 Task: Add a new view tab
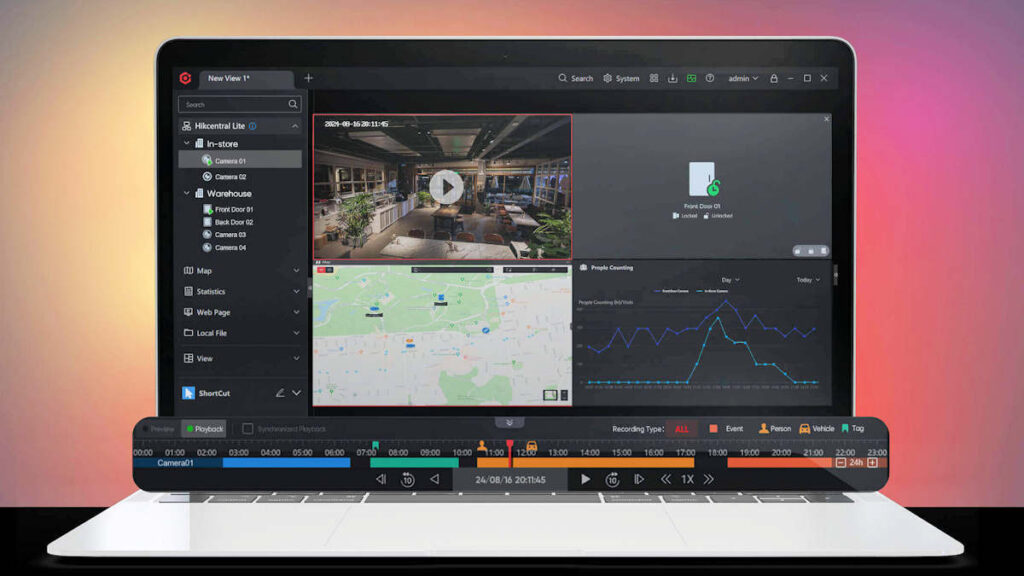tap(308, 78)
